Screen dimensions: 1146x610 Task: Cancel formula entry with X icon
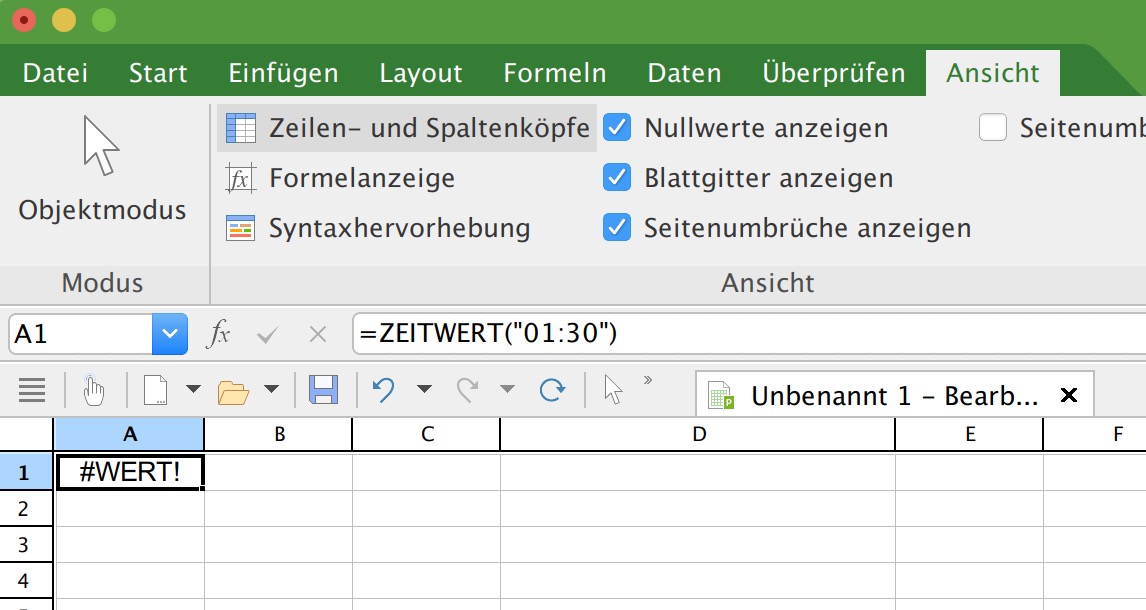(x=318, y=335)
